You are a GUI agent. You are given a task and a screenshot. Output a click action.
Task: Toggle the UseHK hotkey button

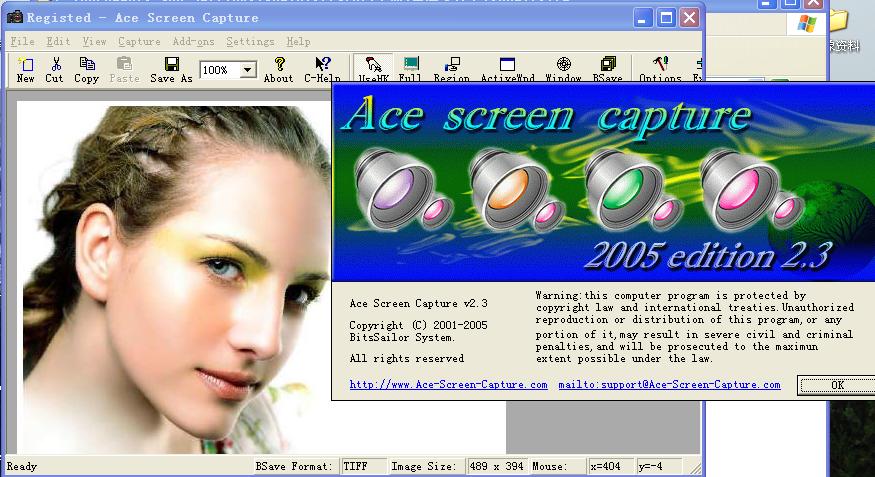(x=373, y=69)
